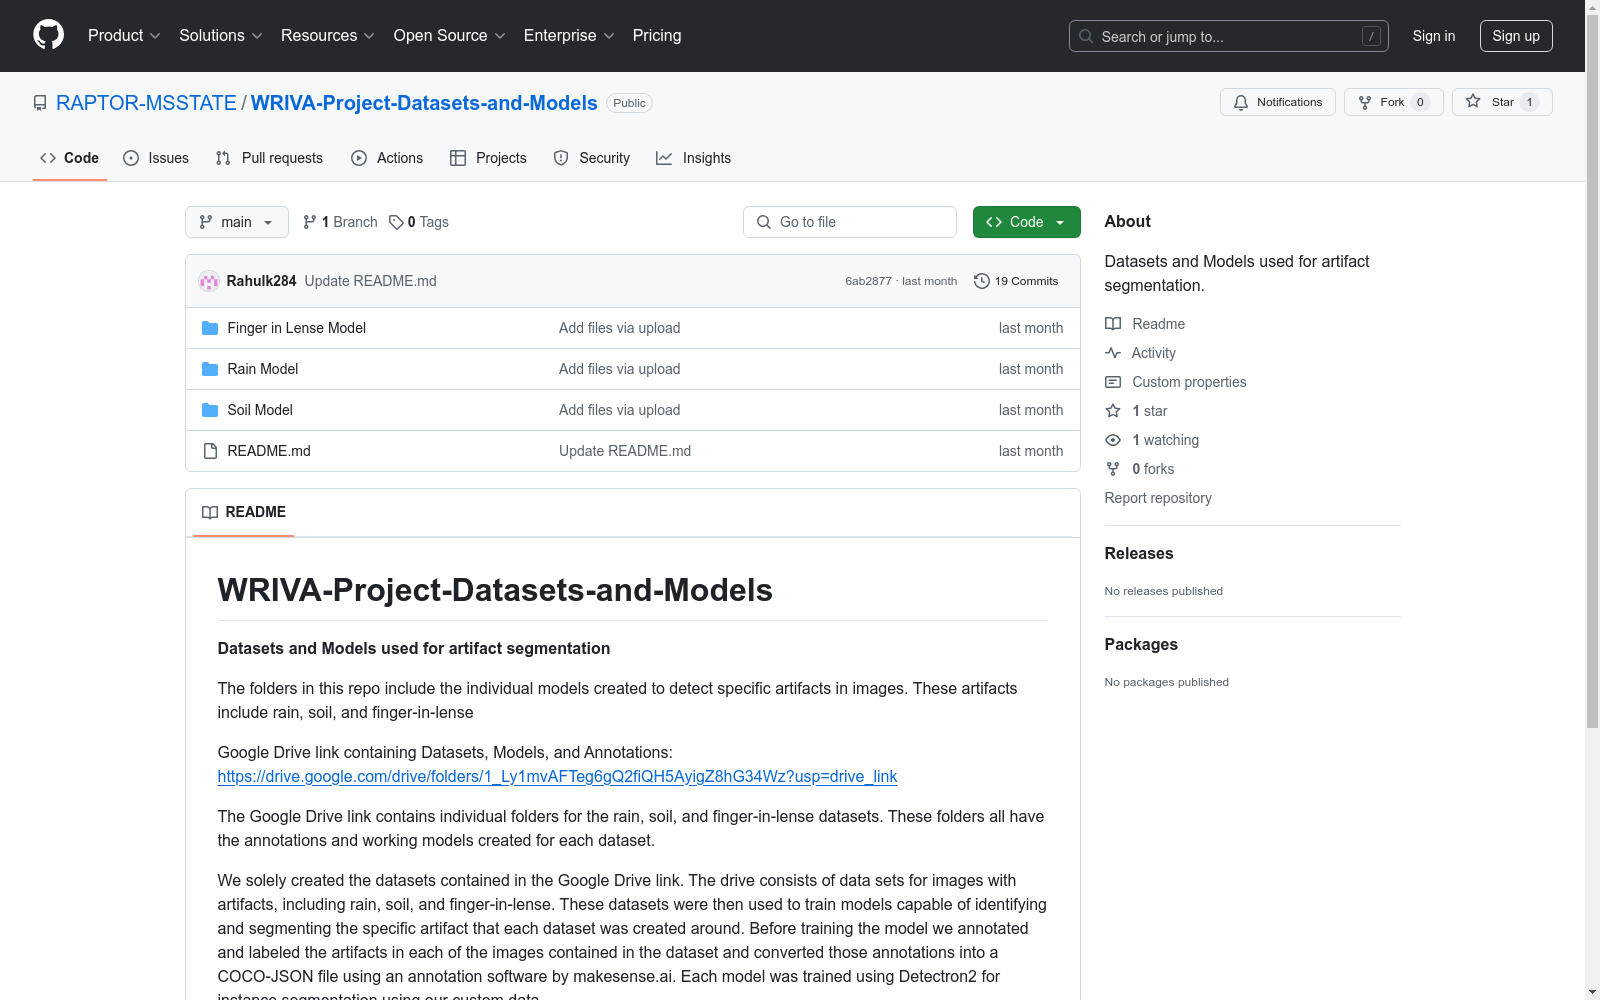Click the README.md file icon
Screen dimensions: 1600x1000
(210, 451)
